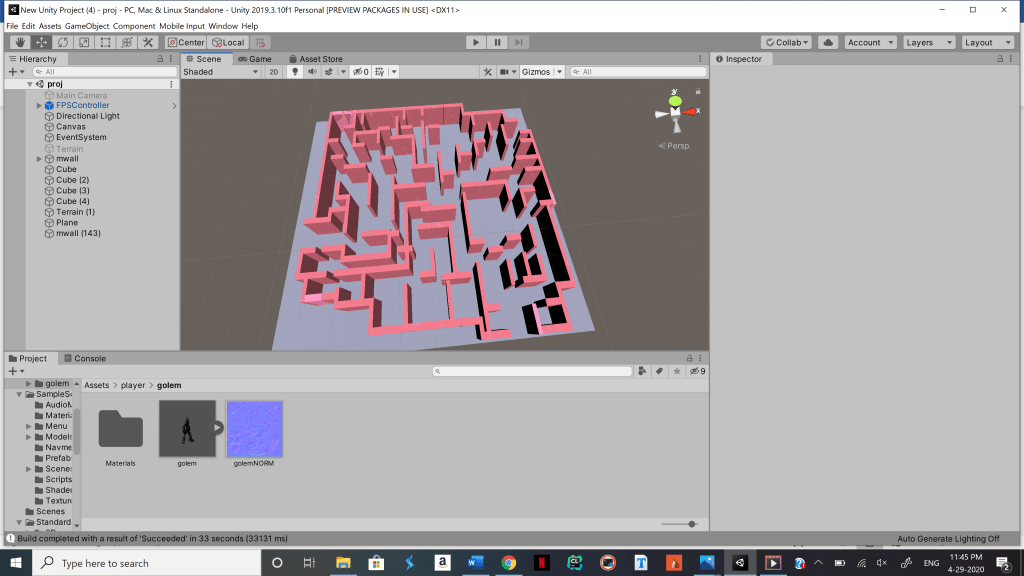Adjust the asset thumbnail size slider

pos(692,524)
